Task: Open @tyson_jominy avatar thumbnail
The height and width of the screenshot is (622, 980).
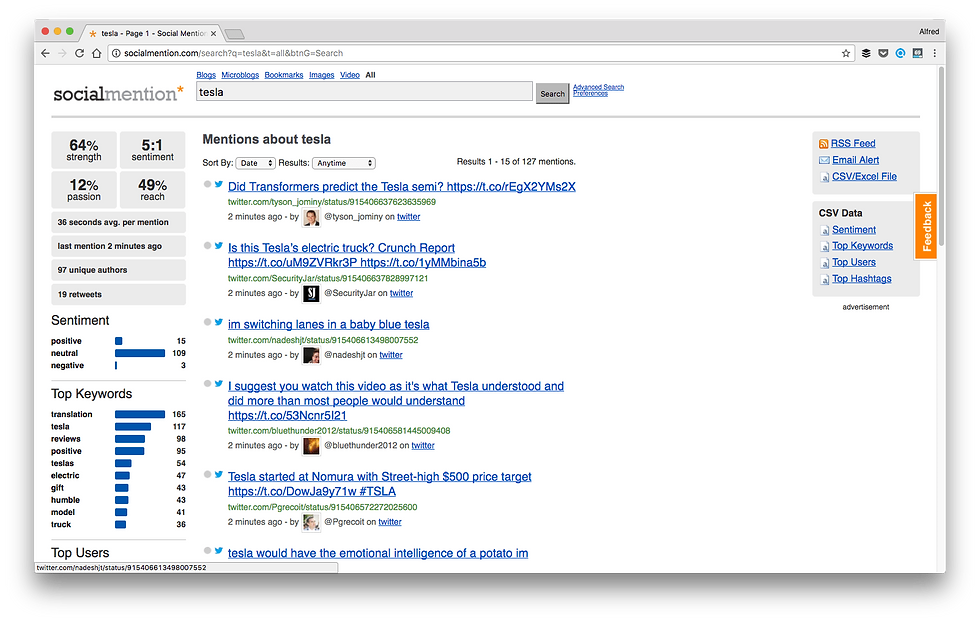Action: point(311,218)
